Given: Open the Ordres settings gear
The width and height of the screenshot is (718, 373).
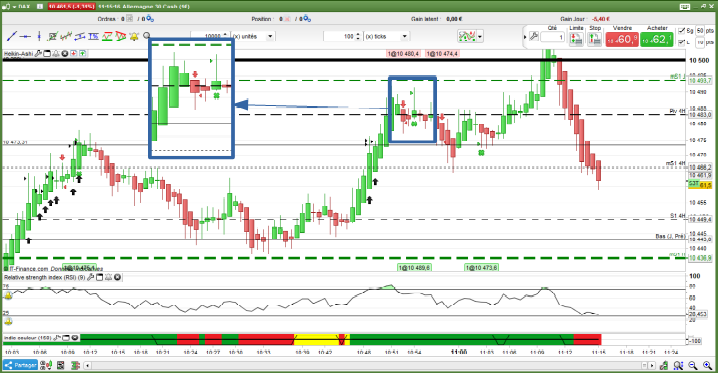Looking at the screenshot, I should click(x=150, y=19).
